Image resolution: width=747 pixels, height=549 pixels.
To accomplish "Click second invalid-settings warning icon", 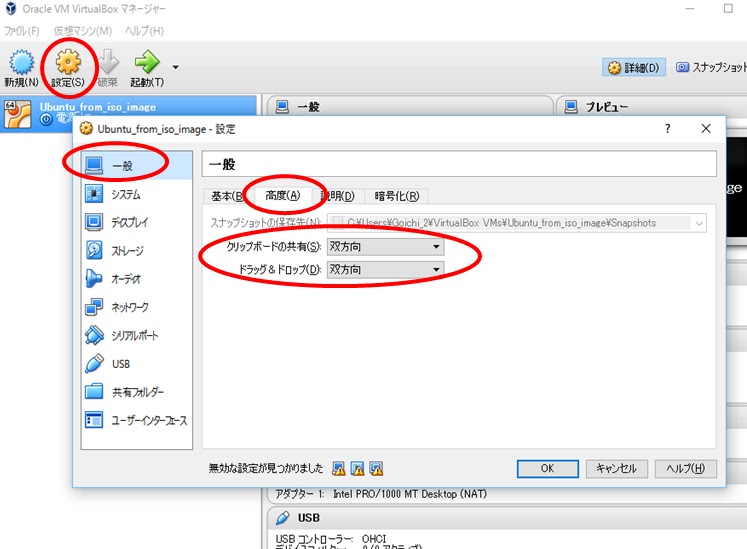I will [x=357, y=469].
